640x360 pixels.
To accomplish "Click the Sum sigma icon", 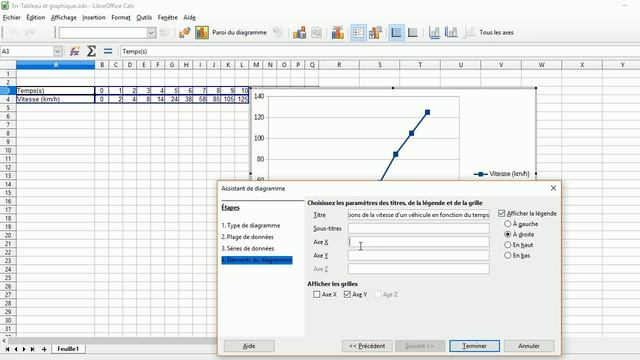I will (91, 51).
